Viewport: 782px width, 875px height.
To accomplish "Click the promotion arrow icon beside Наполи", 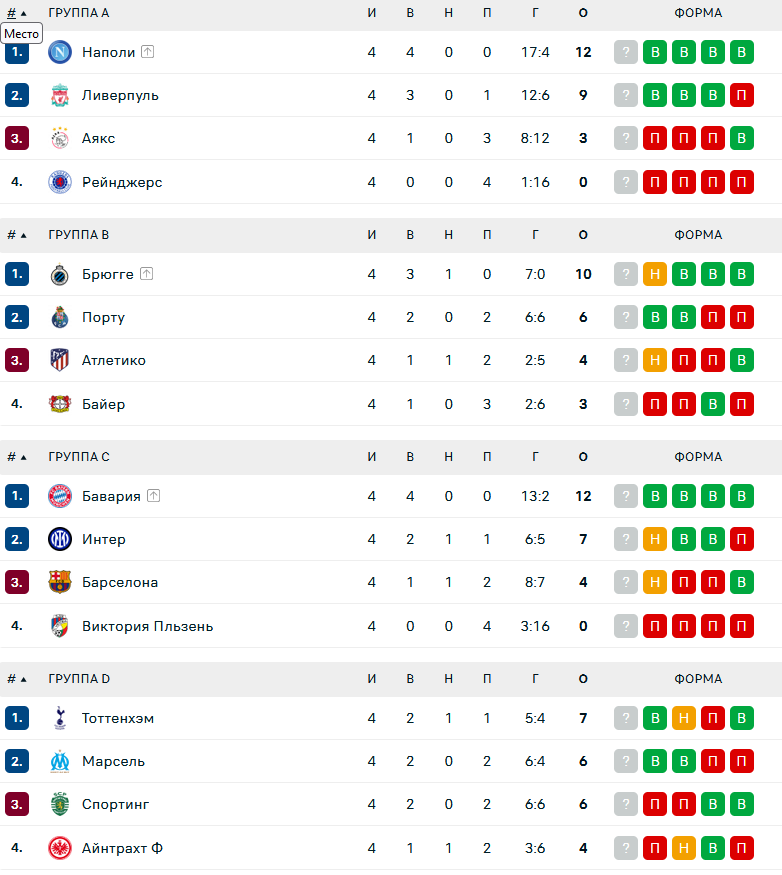I will (x=148, y=52).
